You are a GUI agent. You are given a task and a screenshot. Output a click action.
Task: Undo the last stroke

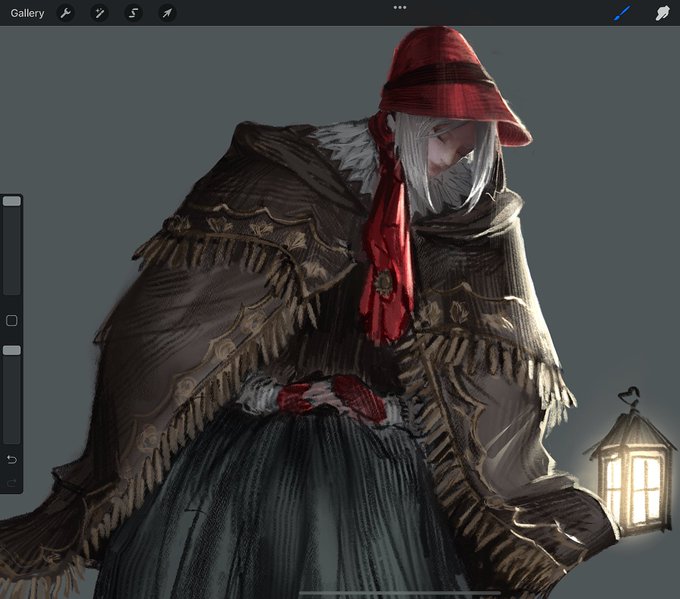[12, 459]
